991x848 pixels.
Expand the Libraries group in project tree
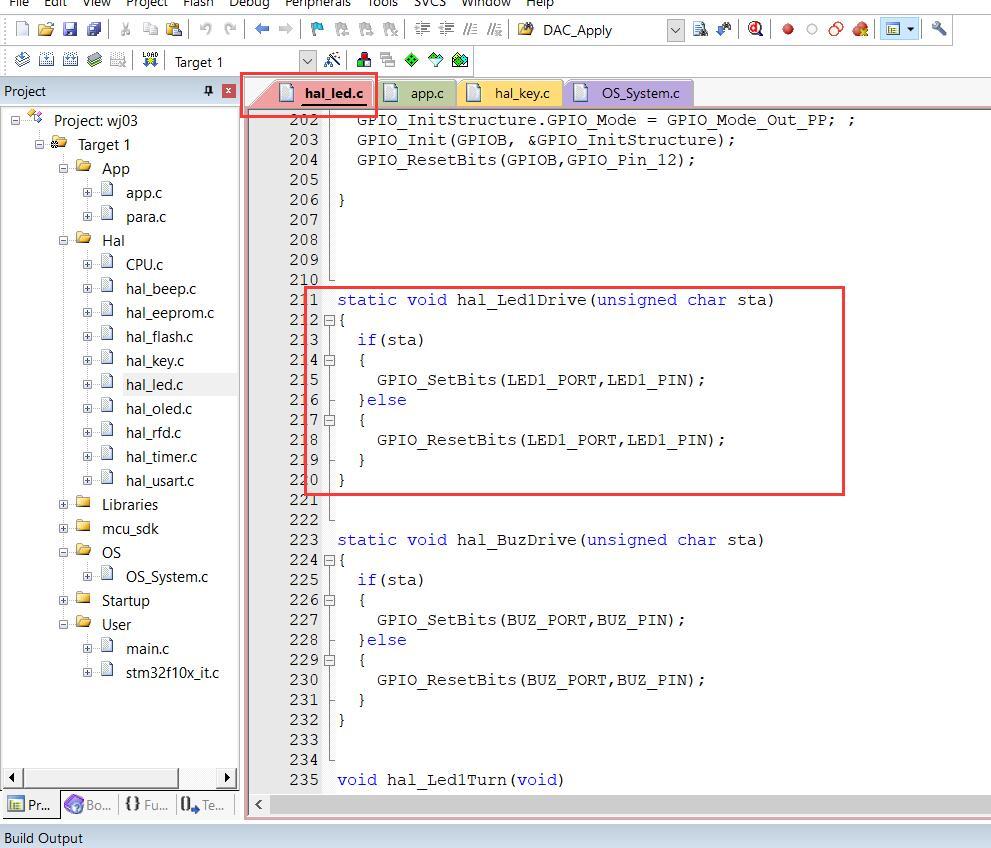tap(64, 505)
